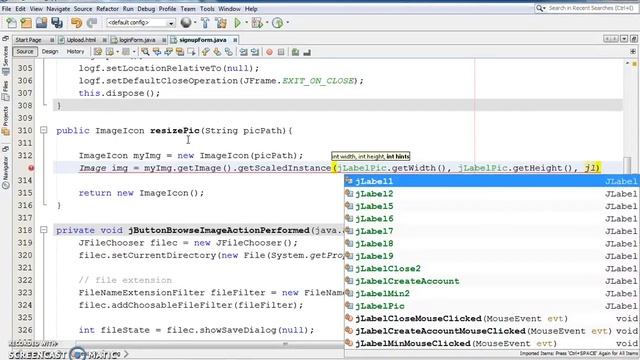Click the New File toolbar icon
640x360 pixels.
point(11,23)
